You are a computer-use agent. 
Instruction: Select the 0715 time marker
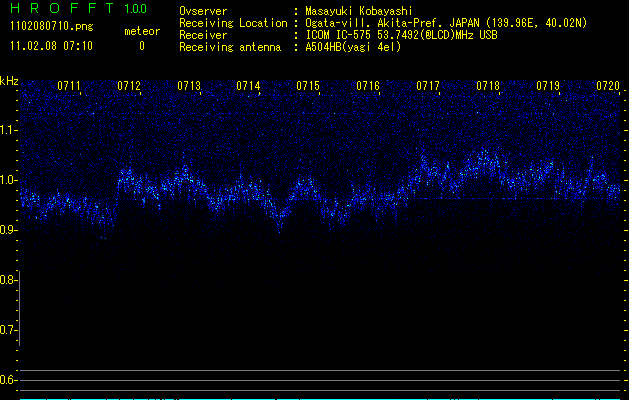point(308,87)
